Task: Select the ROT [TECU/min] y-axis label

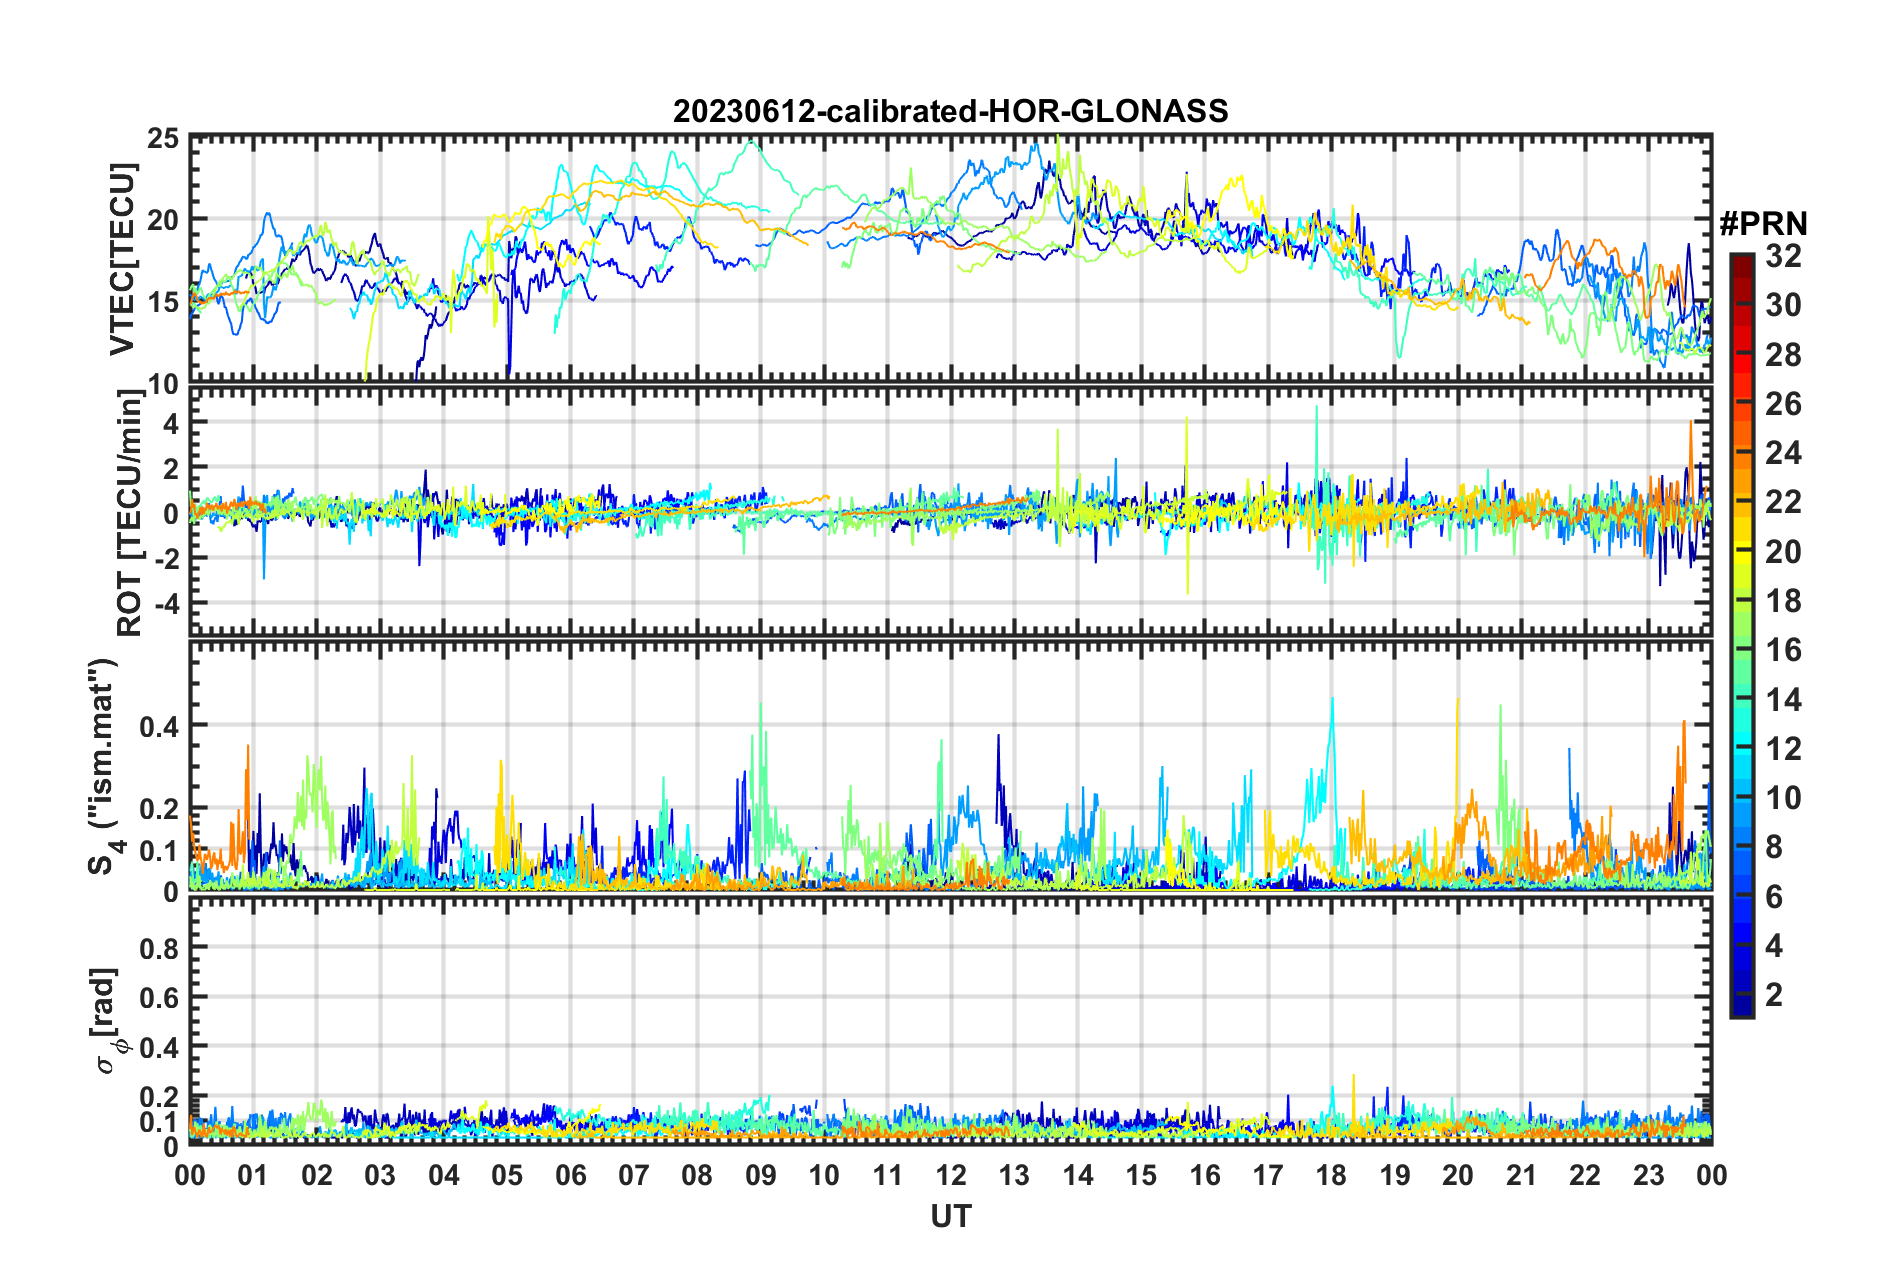Action: pyautogui.click(x=130, y=513)
